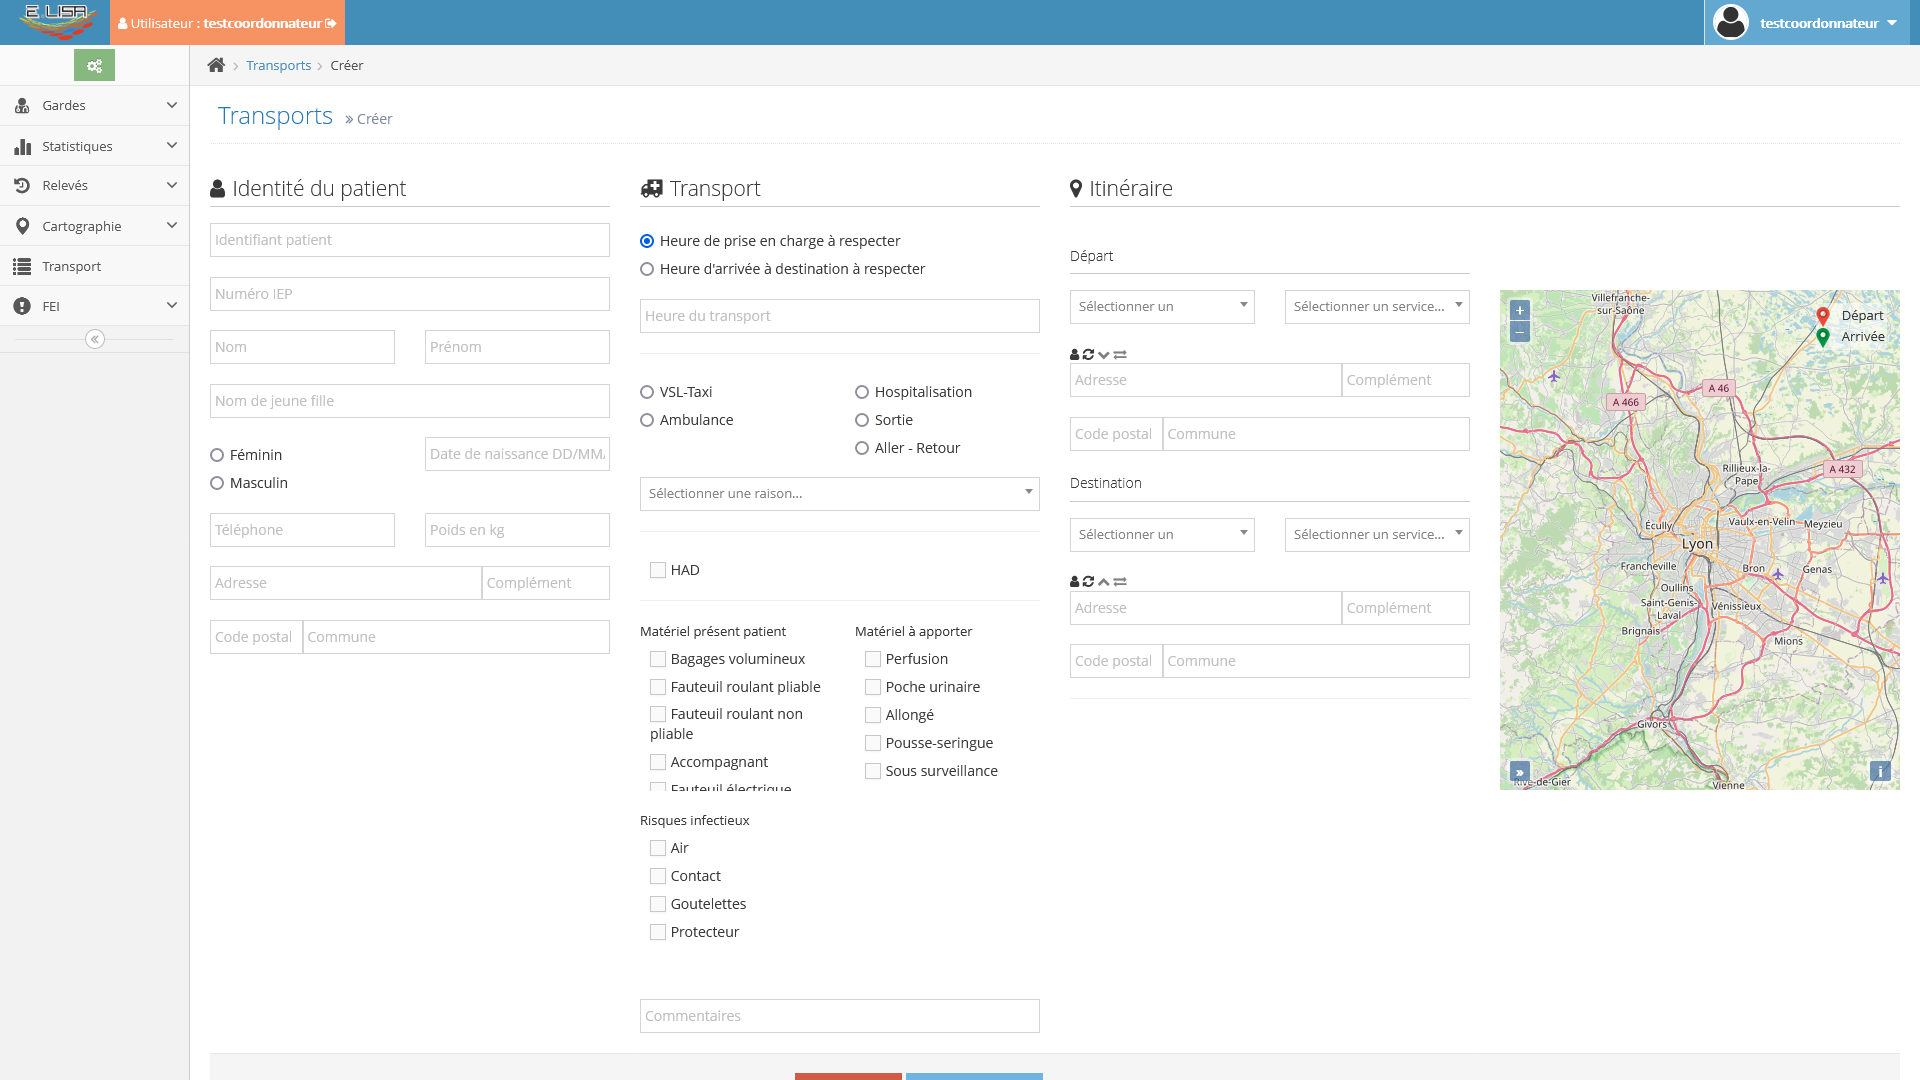Check the HAD checkbox
Screen dimensions: 1920x1080
[658, 571]
